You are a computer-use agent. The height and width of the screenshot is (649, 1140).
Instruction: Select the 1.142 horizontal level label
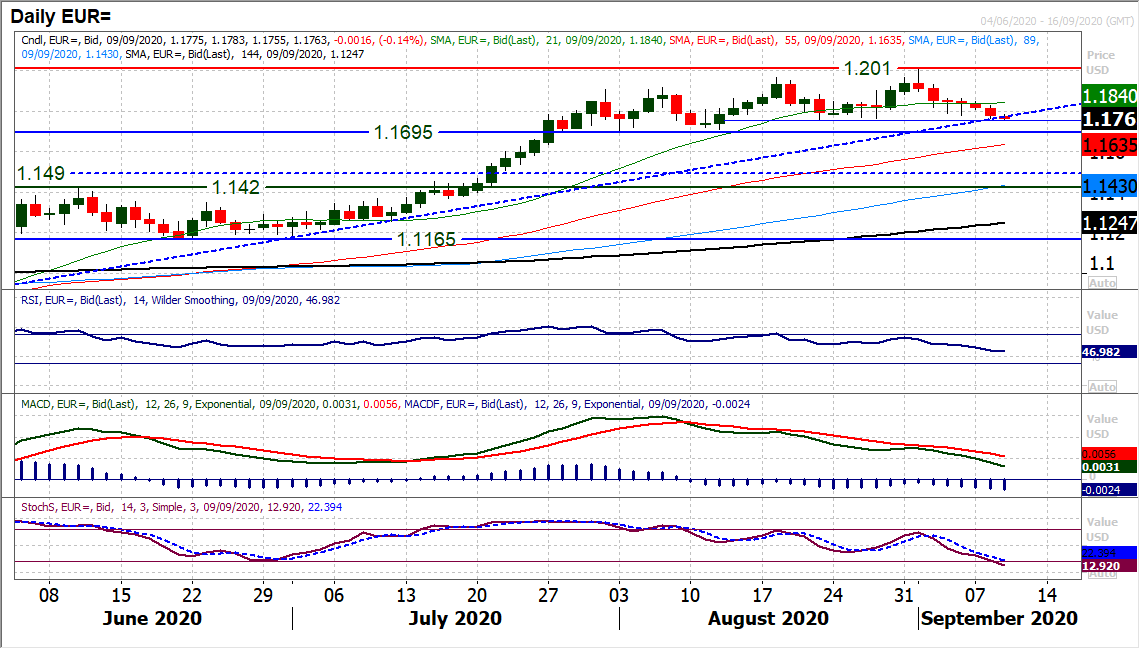tap(235, 187)
